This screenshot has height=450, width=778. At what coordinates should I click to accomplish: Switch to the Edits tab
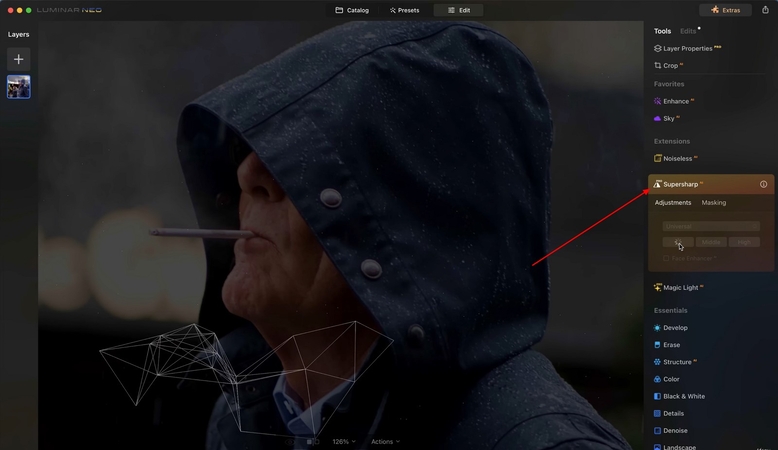pyautogui.click(x=688, y=31)
